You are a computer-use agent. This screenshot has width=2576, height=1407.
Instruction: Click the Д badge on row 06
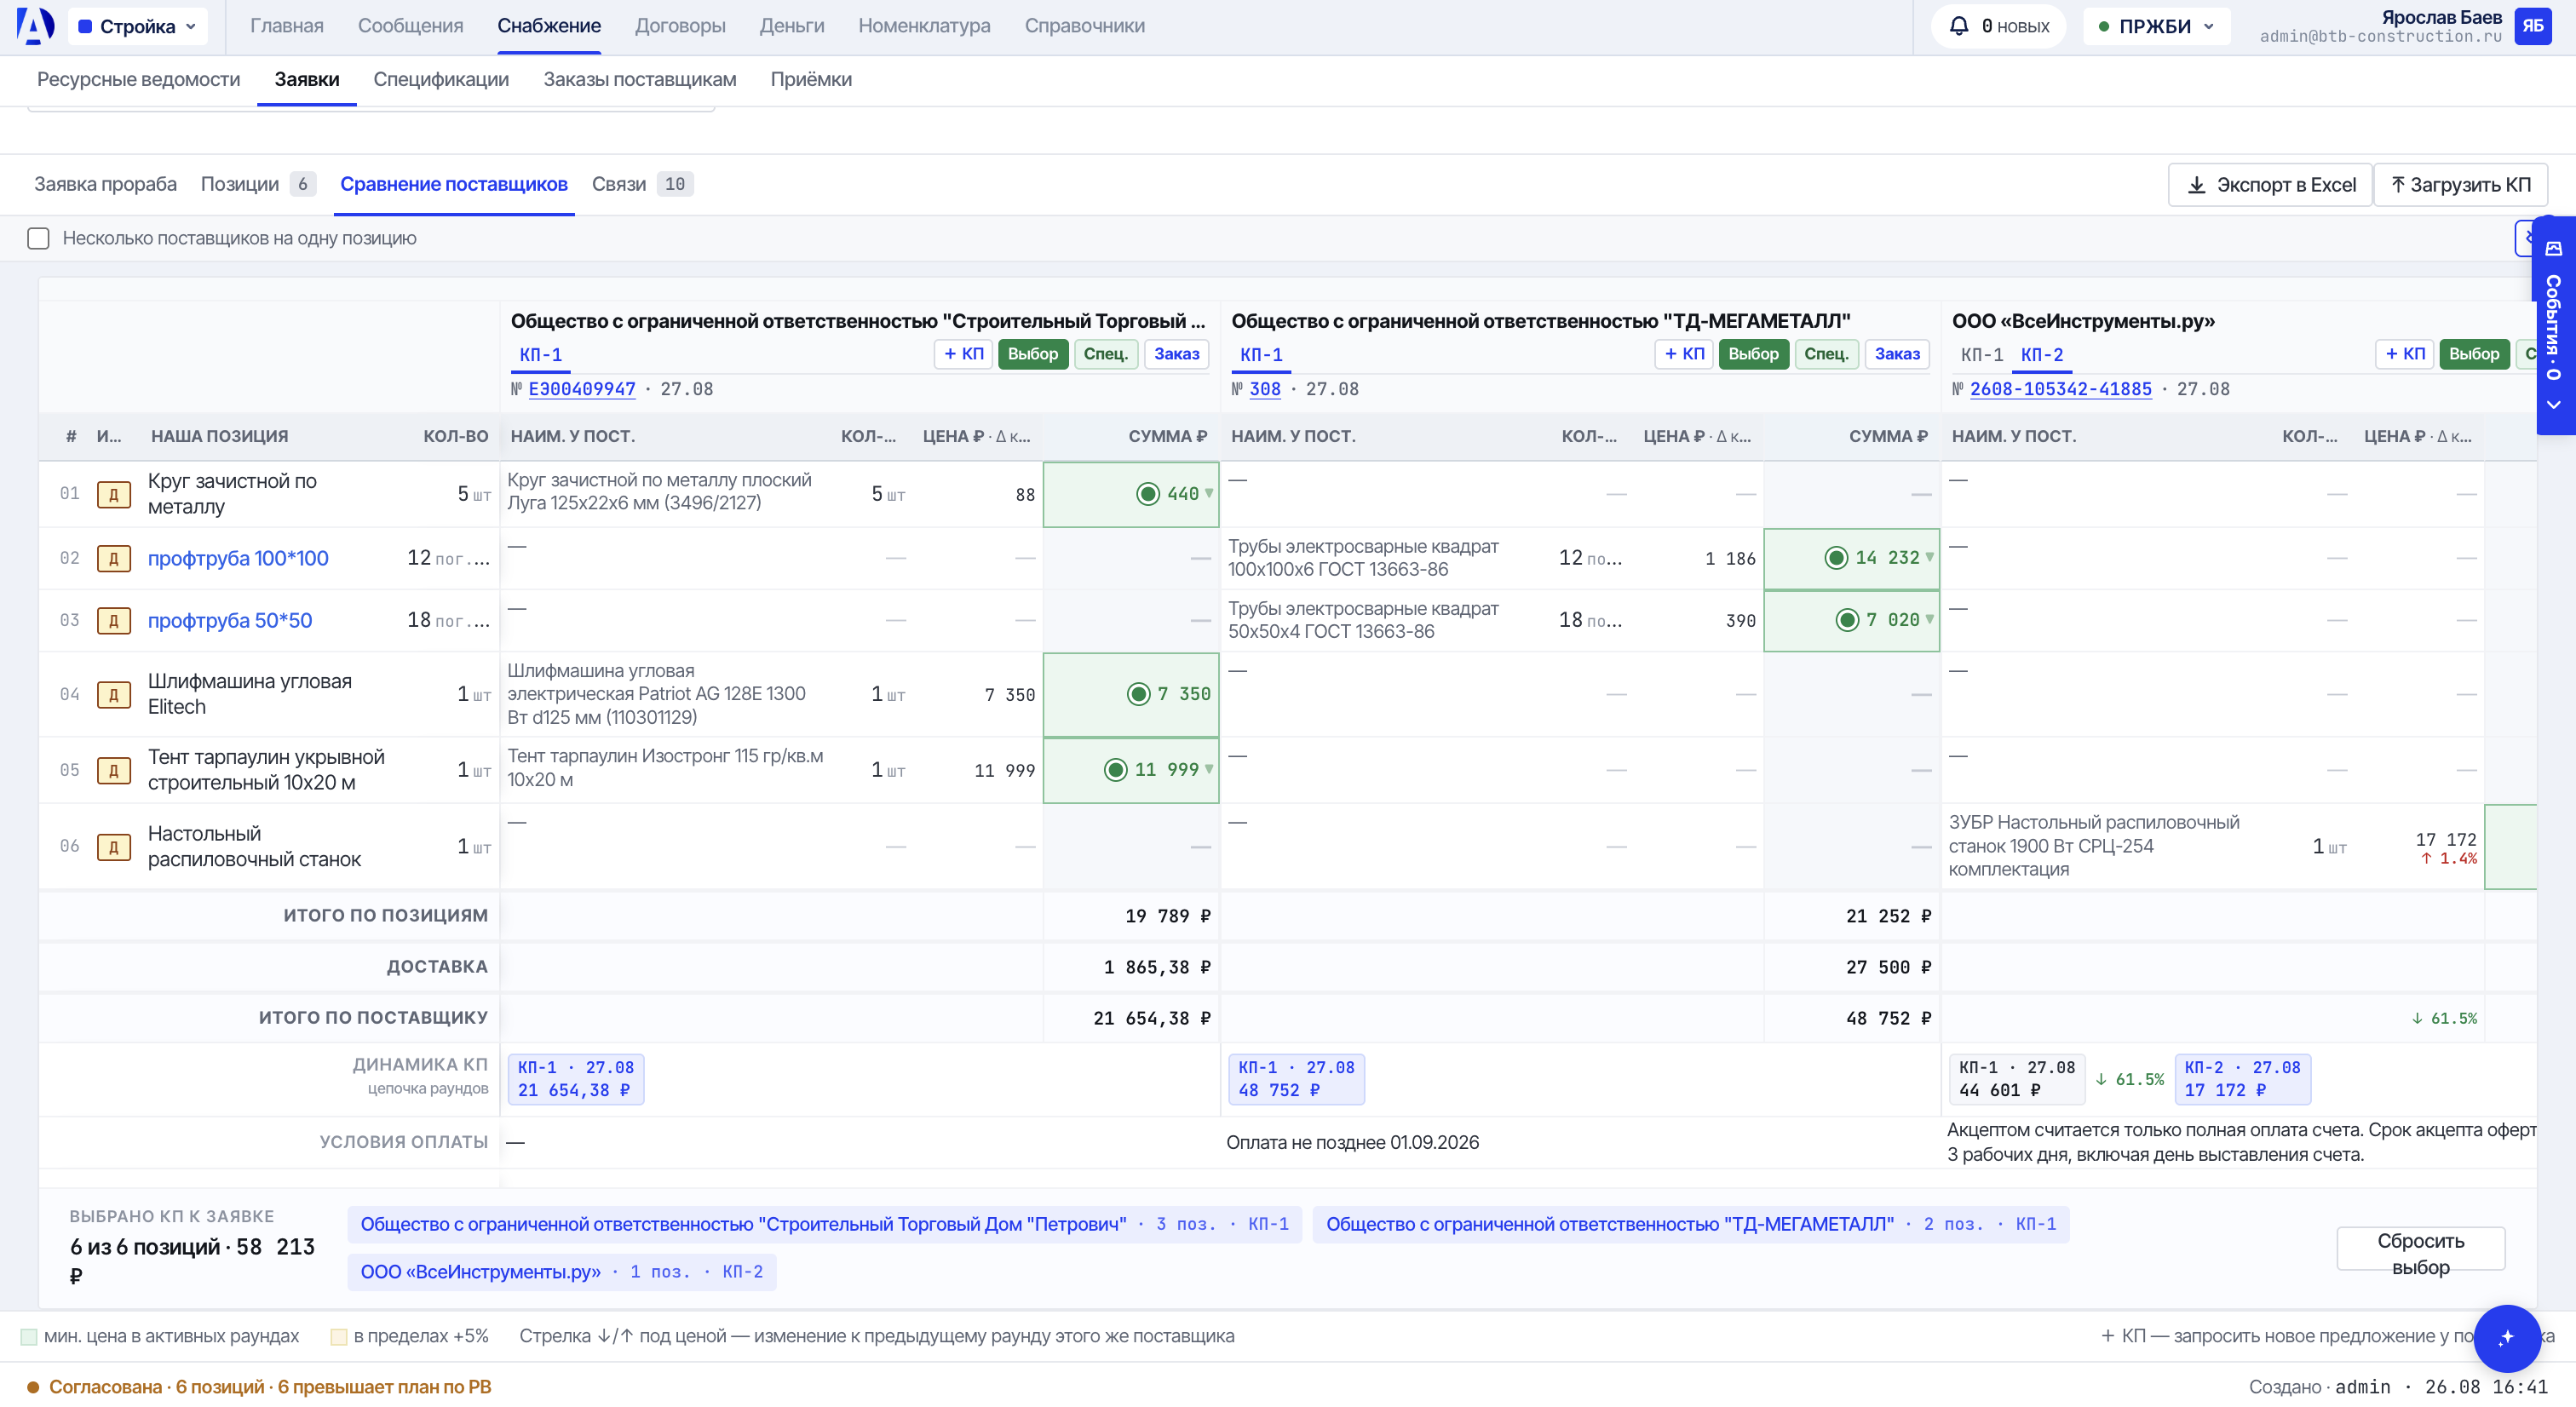[x=113, y=847]
